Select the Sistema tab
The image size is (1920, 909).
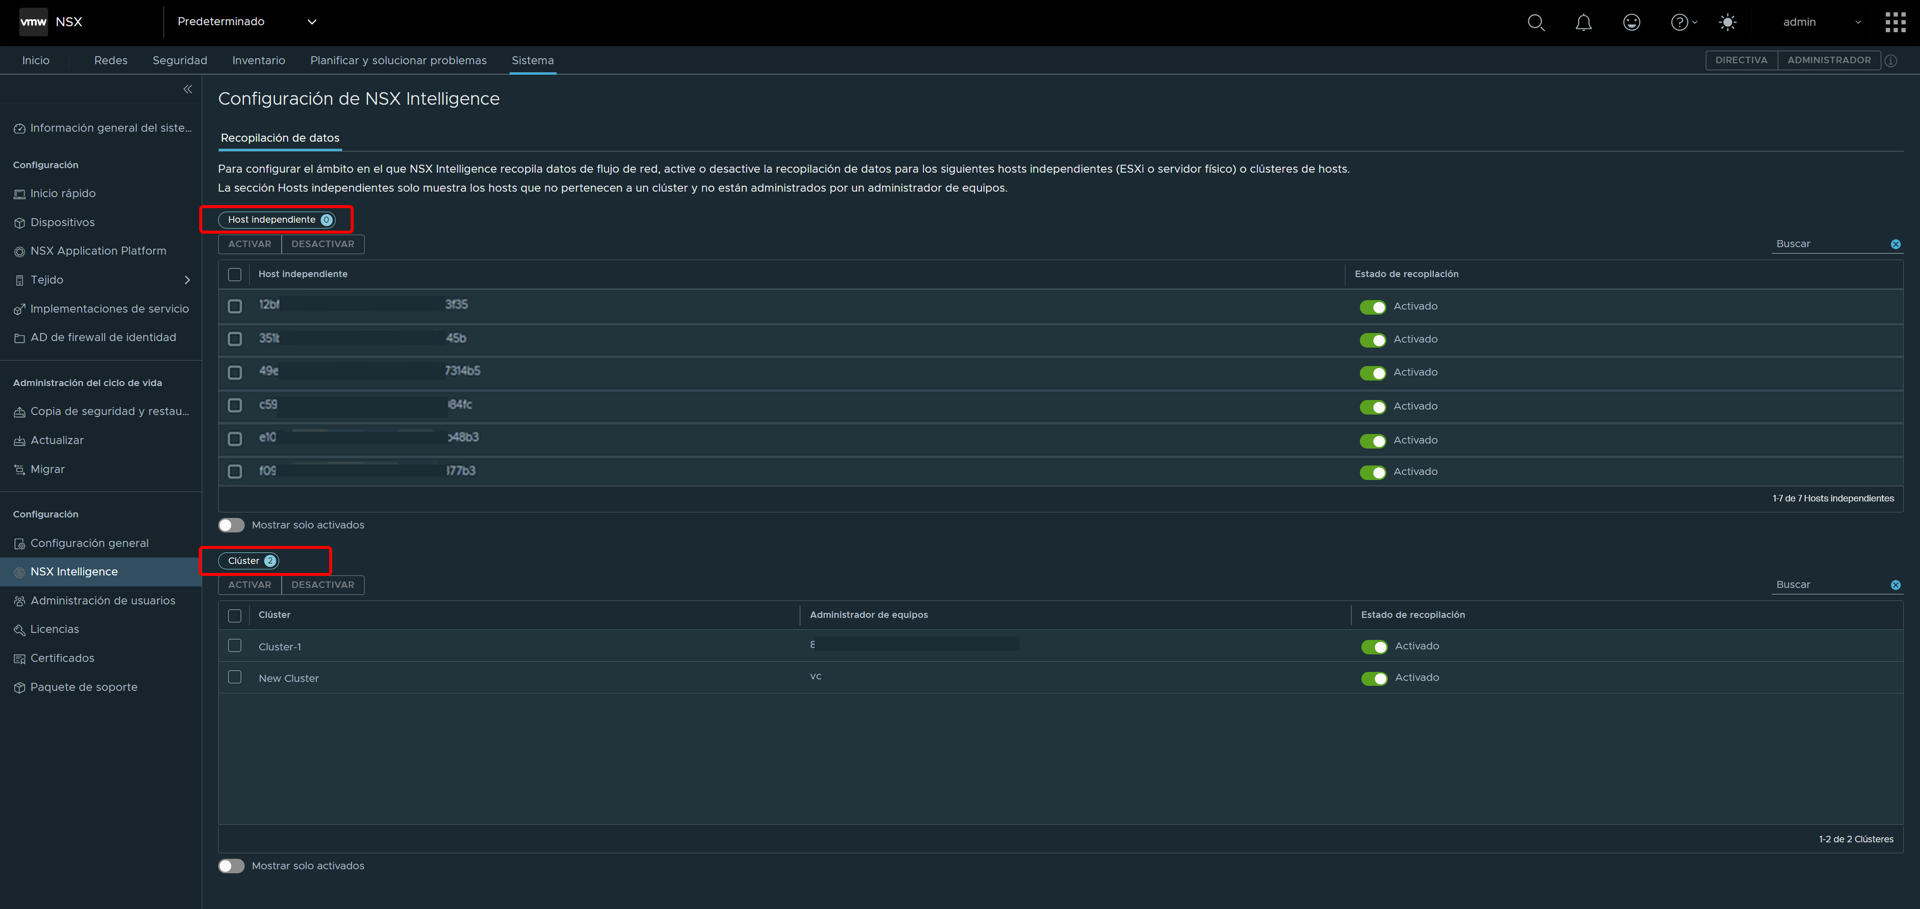tap(533, 61)
